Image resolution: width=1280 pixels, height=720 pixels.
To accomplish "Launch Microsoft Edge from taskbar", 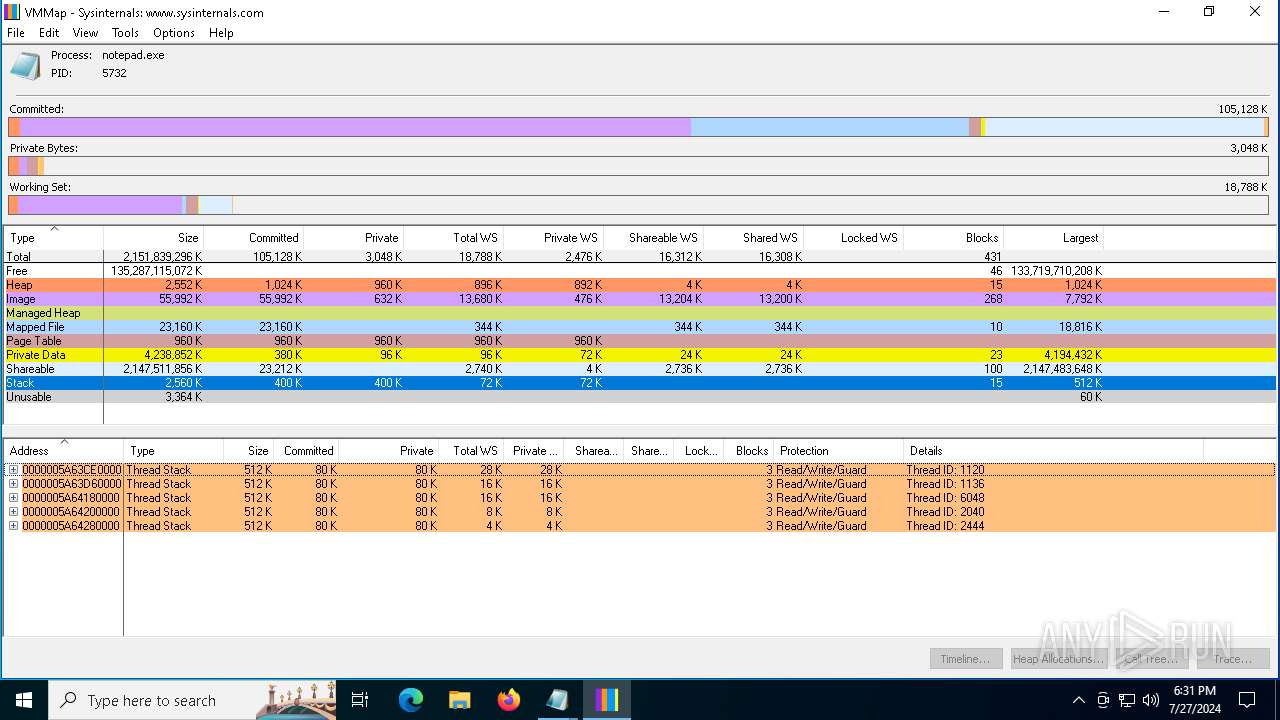I will [410, 700].
